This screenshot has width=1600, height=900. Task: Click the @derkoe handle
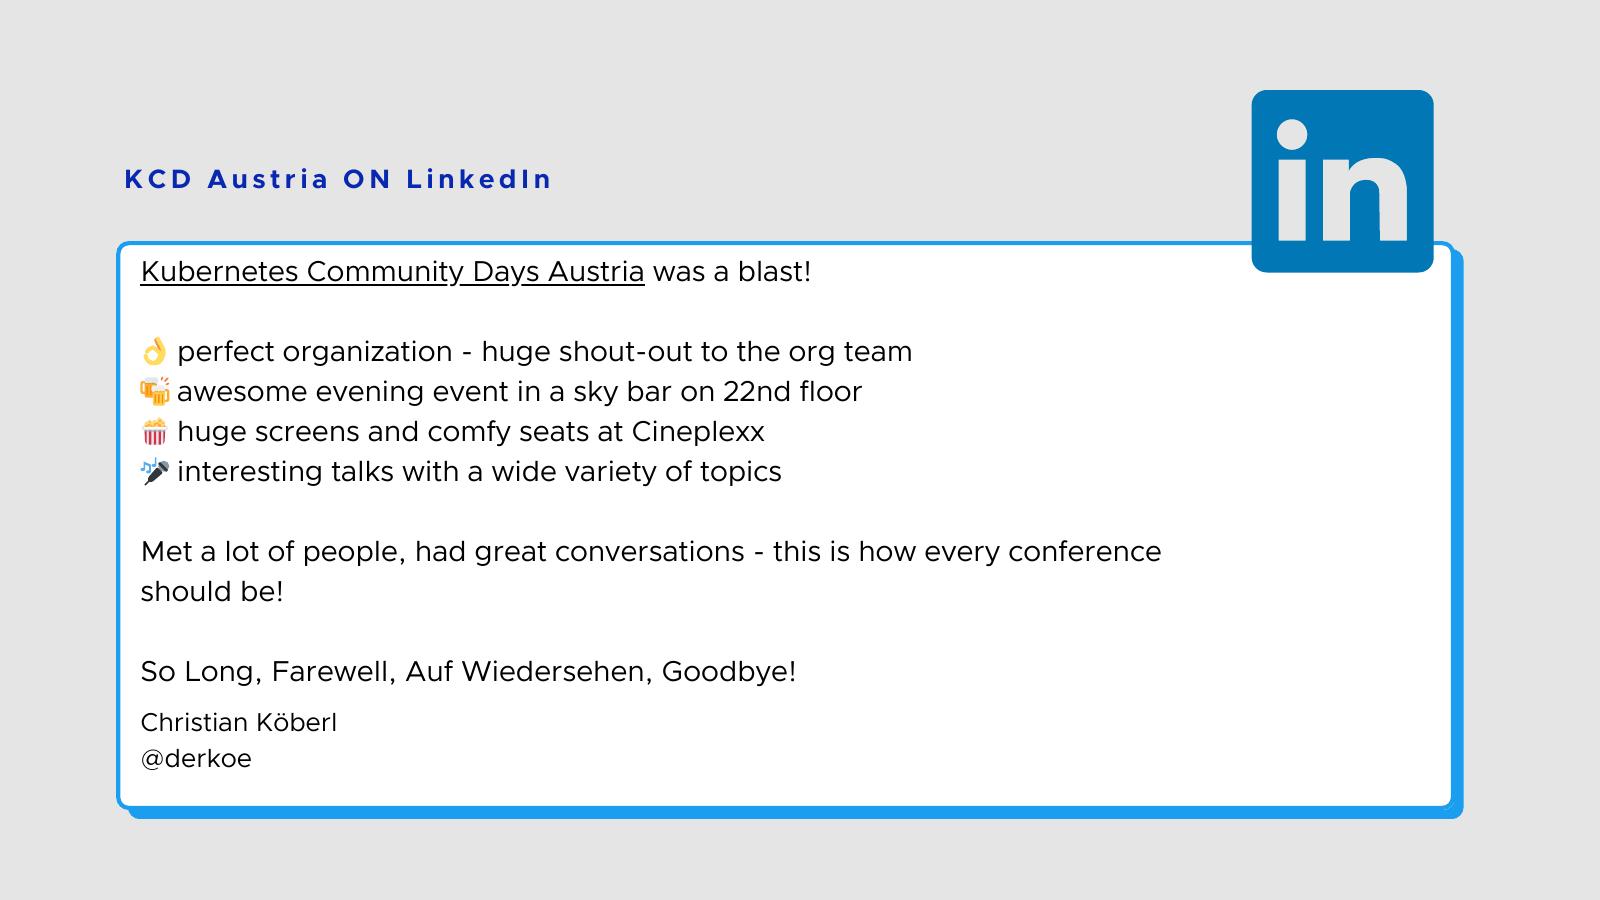196,759
